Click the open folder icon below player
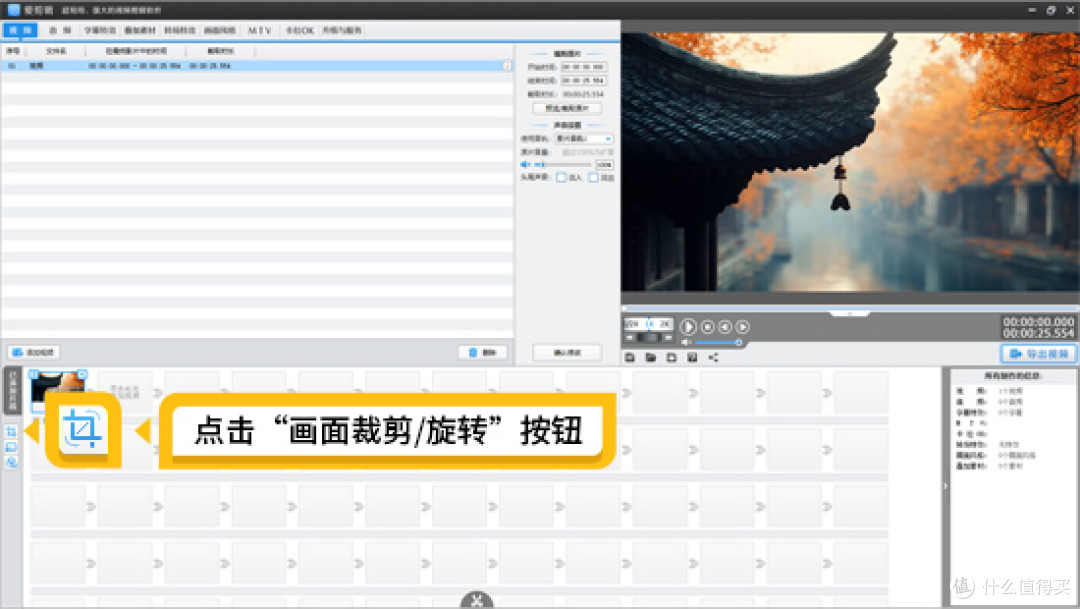Viewport: 1080px width, 609px height. 650,358
